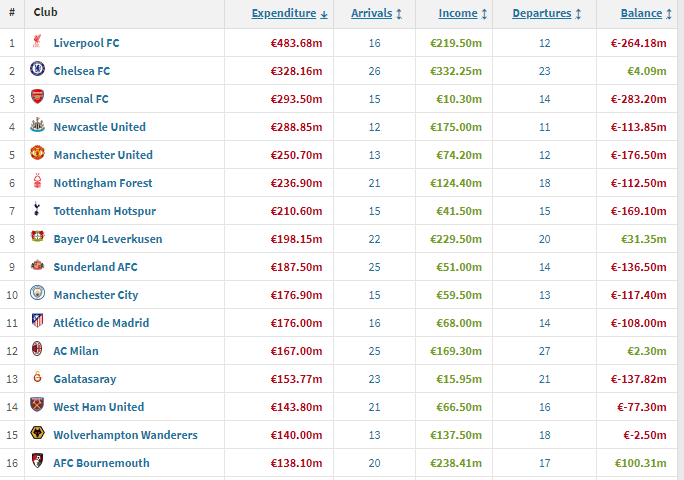Viewport: 684px width, 480px height.
Task: Open the Manchester City club link
Action: pyautogui.click(x=96, y=295)
